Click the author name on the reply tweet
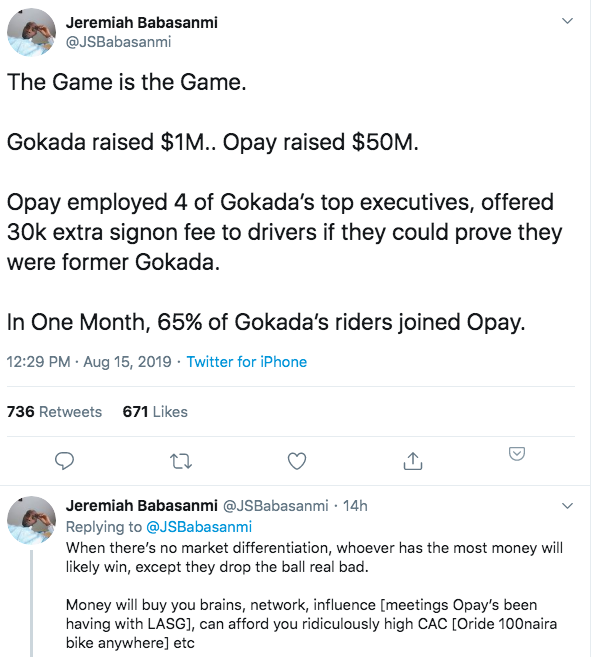Viewport: 605px width, 657px height. pyautogui.click(x=133, y=506)
